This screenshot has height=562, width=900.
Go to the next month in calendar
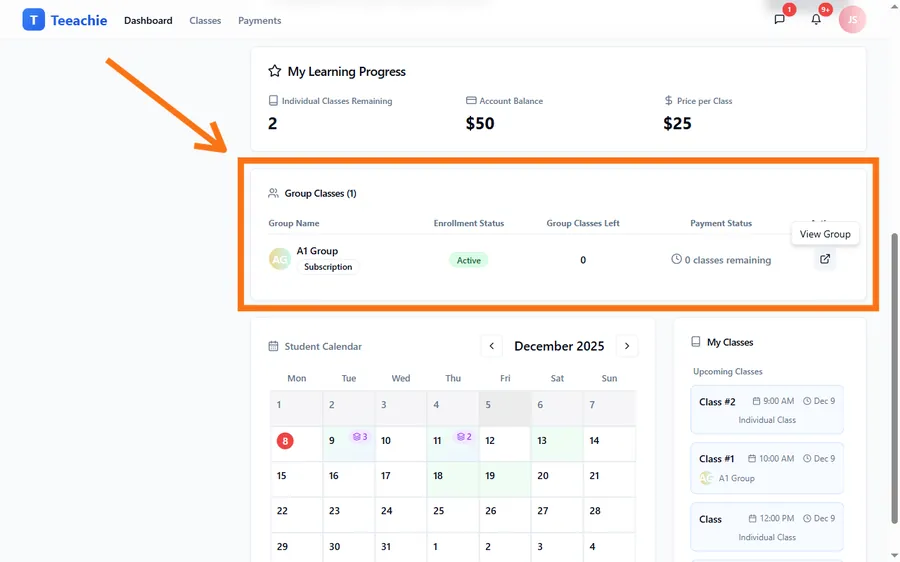(x=627, y=346)
